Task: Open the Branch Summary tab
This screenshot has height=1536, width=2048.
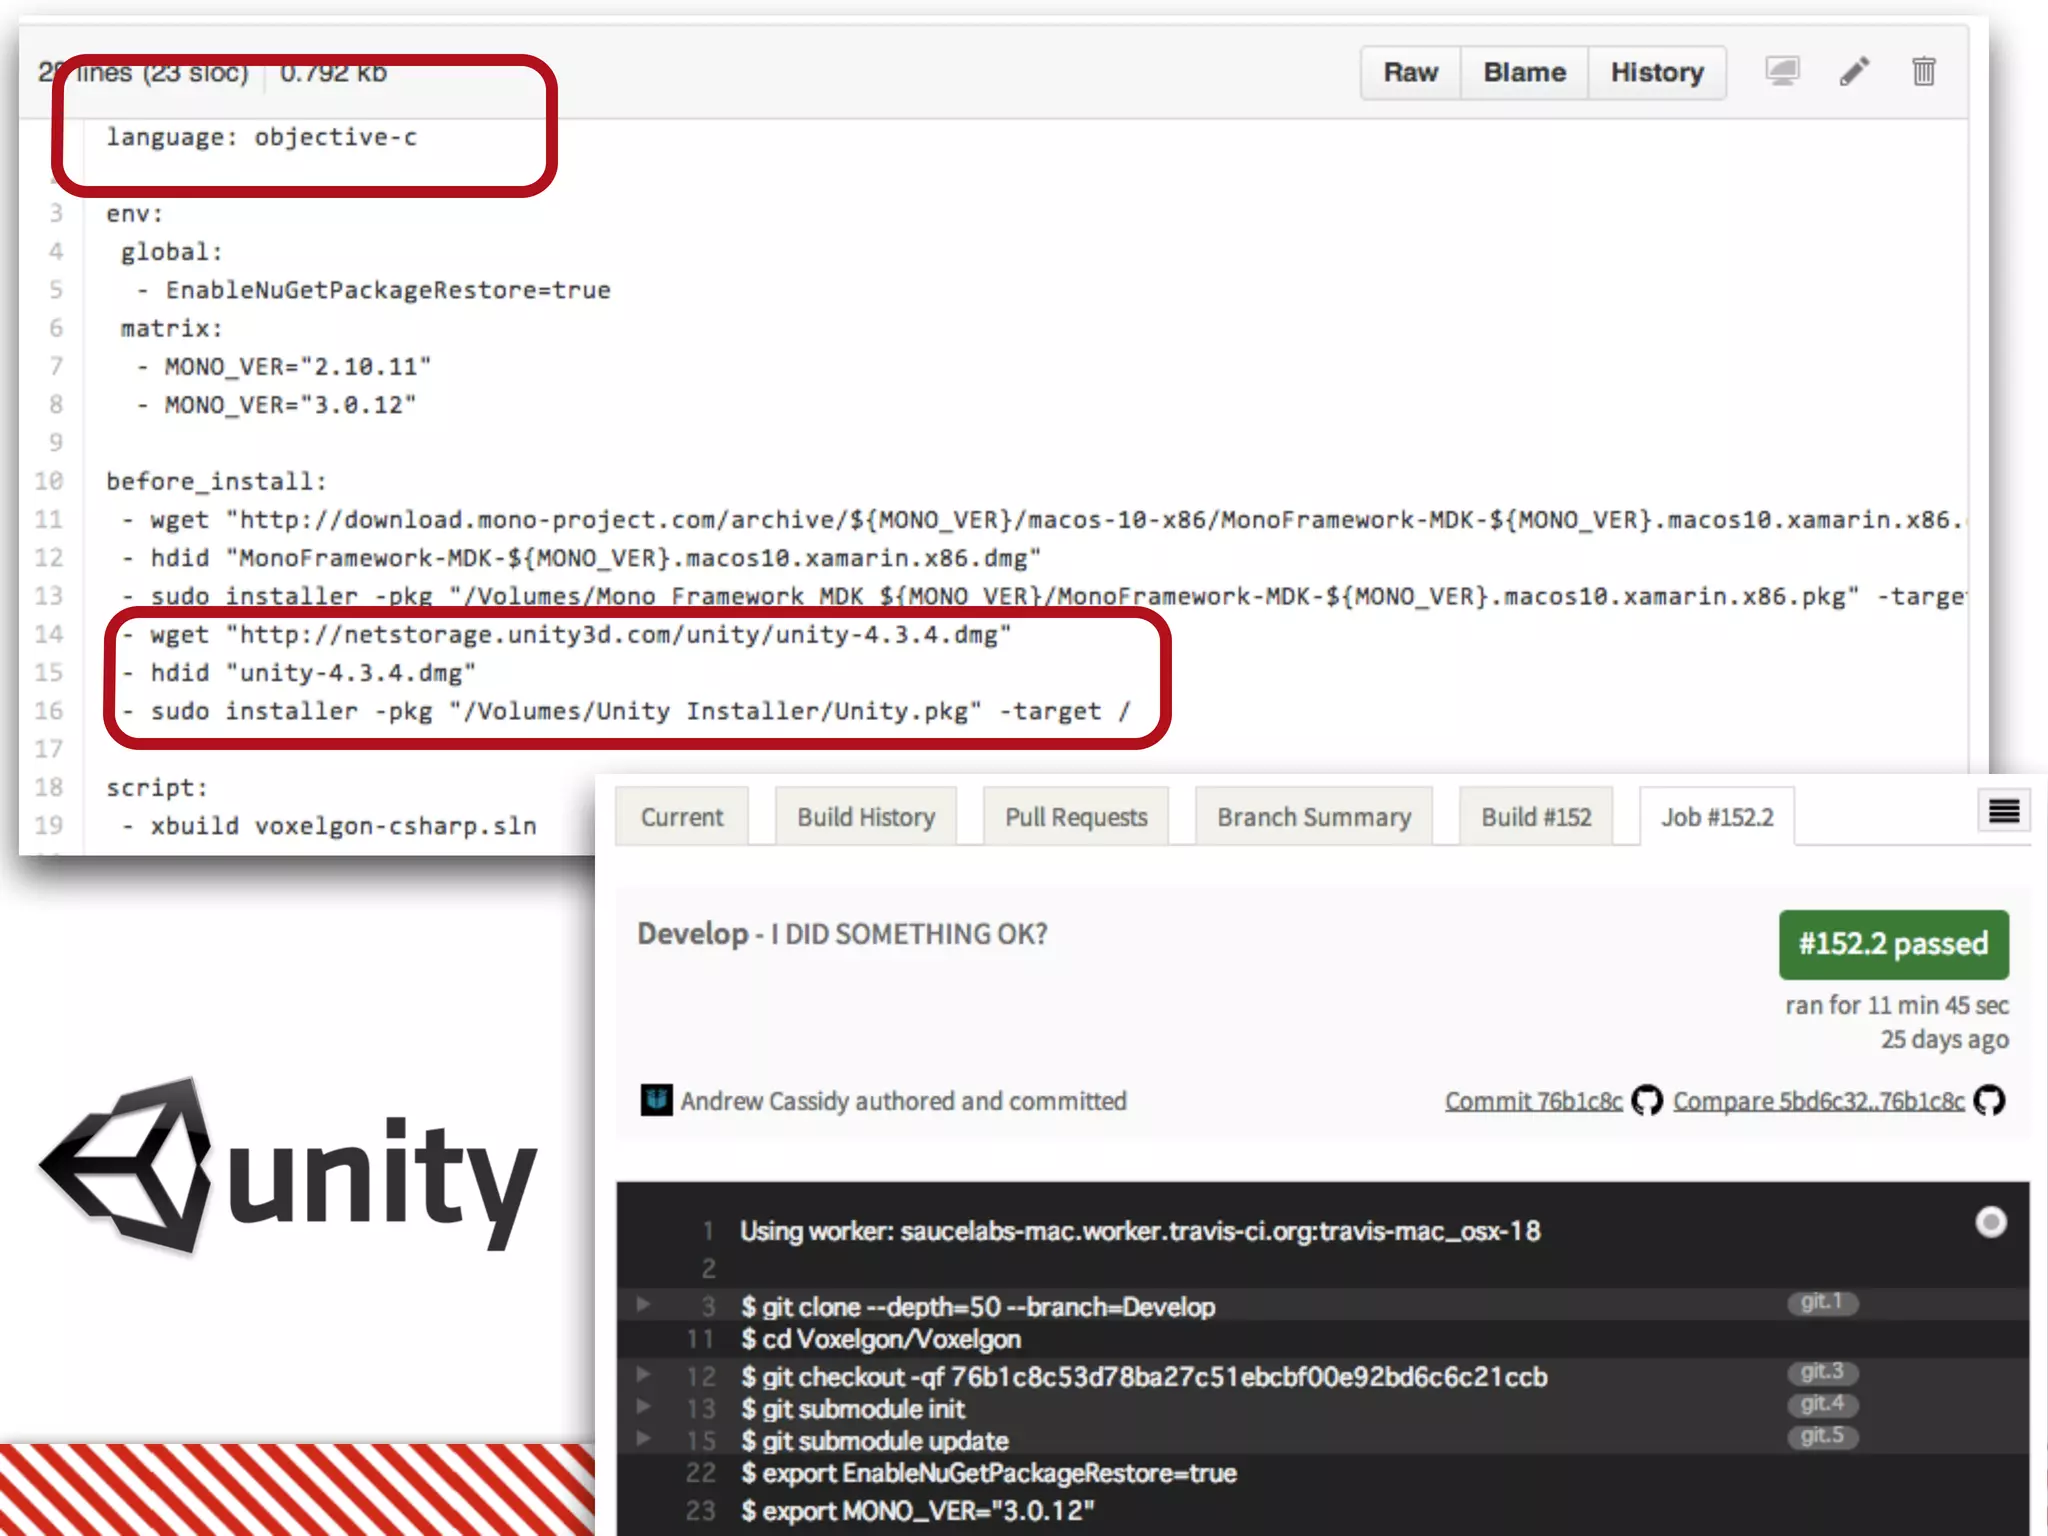Action: 1314,817
